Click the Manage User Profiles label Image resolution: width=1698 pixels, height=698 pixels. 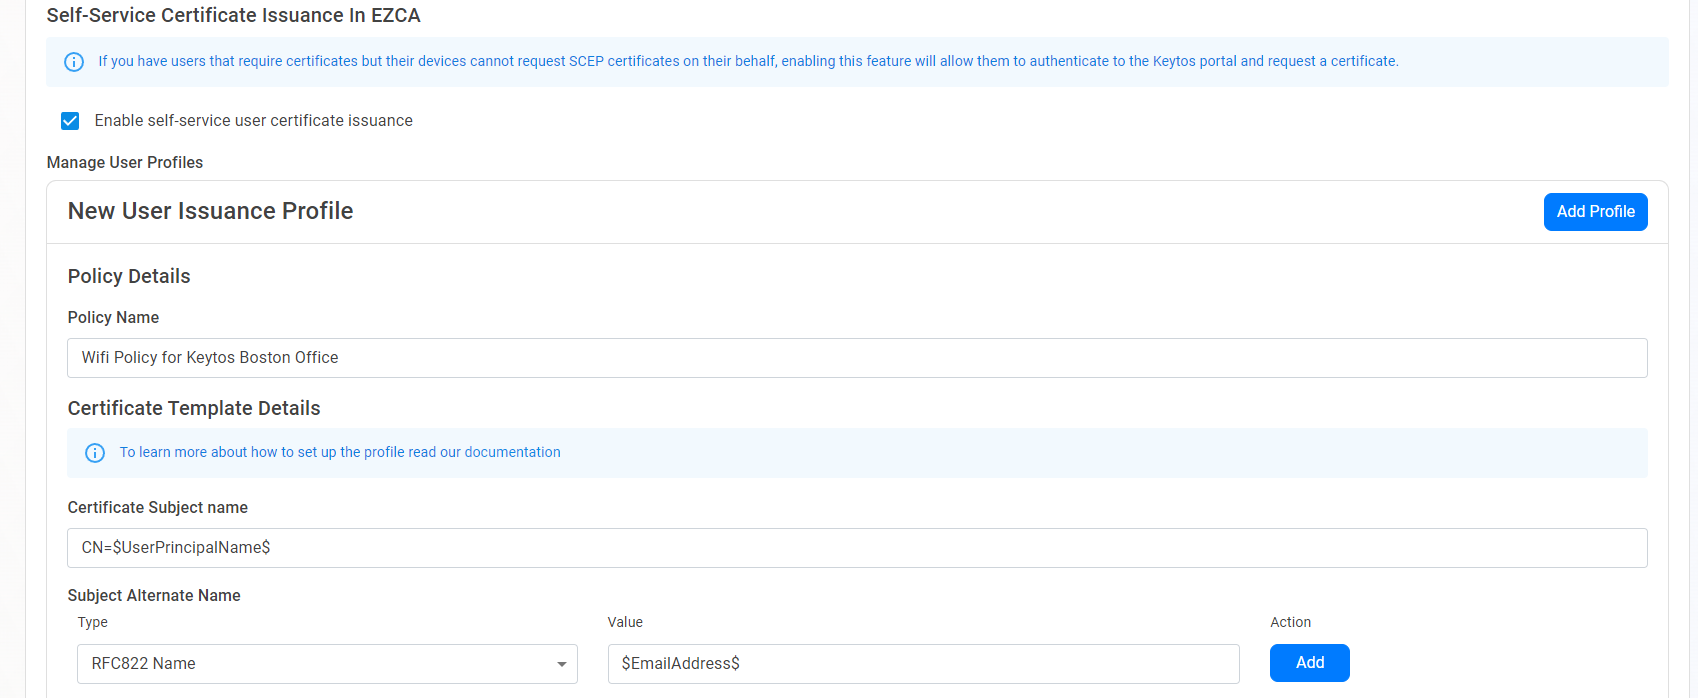[125, 162]
